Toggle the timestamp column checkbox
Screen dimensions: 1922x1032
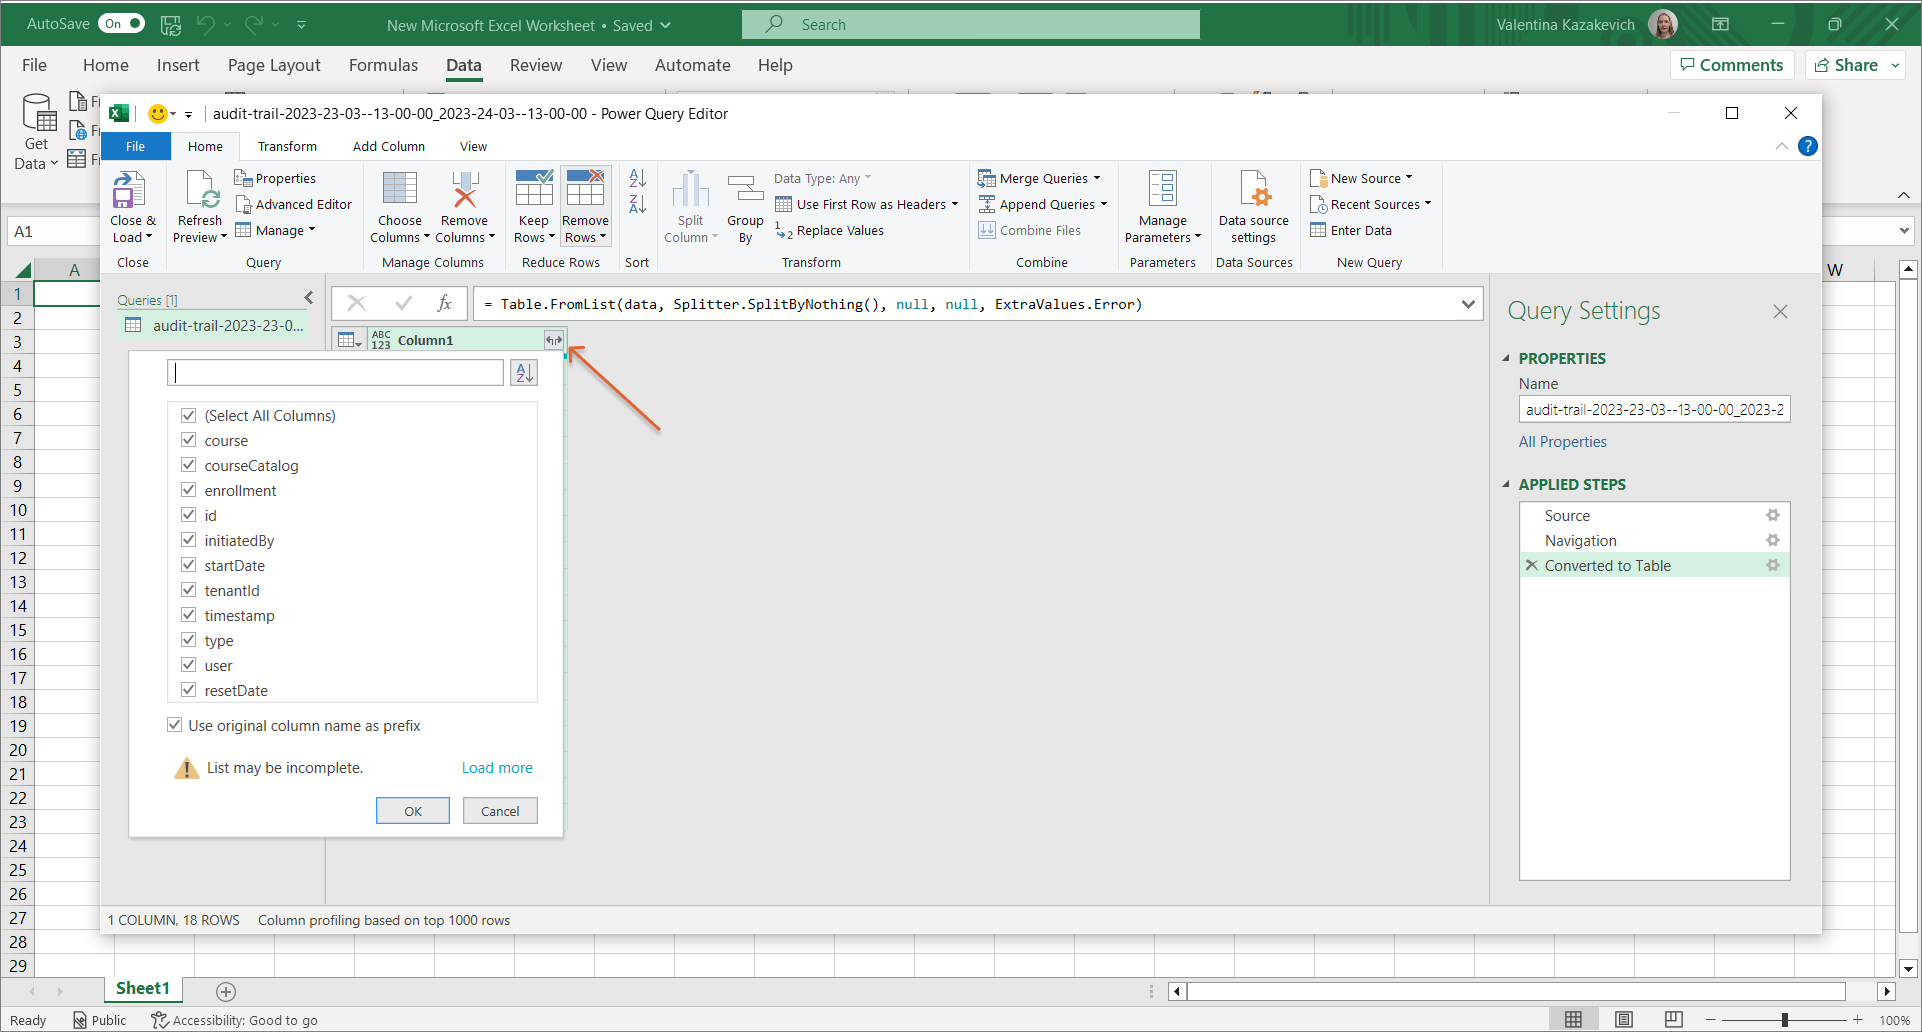[188, 615]
